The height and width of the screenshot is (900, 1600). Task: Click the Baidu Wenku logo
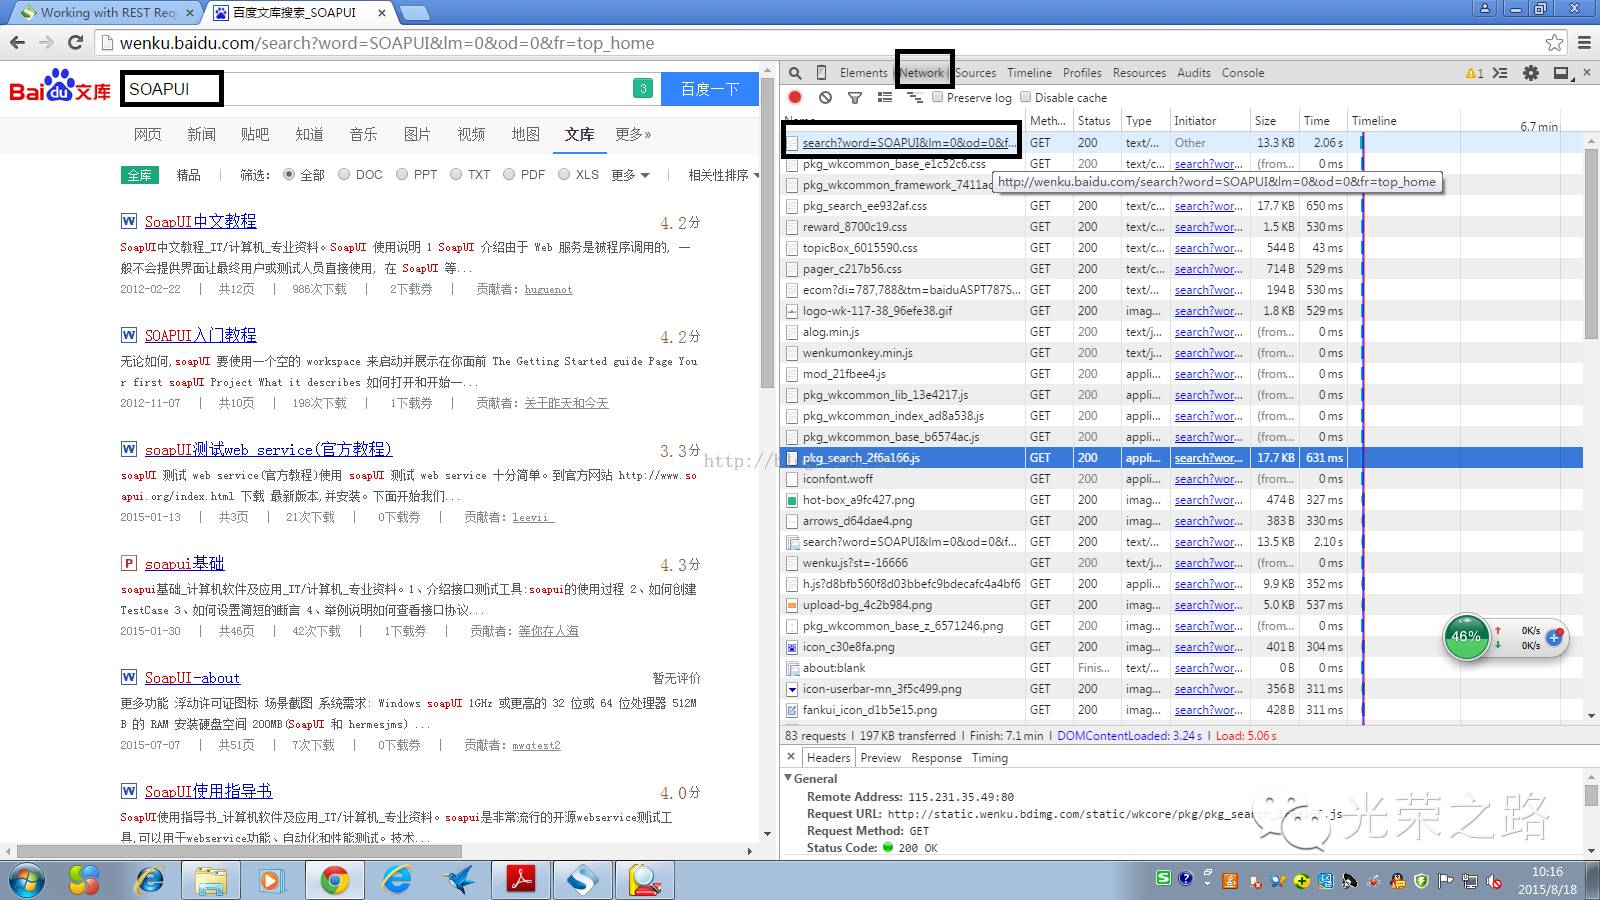point(60,87)
